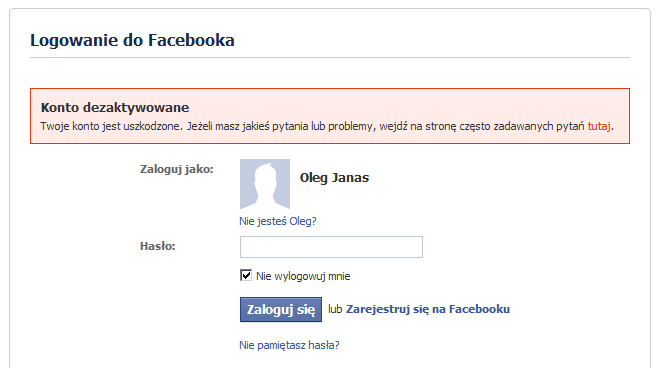Focus the Hasło password input field
Image resolution: width=659 pixels, height=368 pixels.
coord(331,247)
